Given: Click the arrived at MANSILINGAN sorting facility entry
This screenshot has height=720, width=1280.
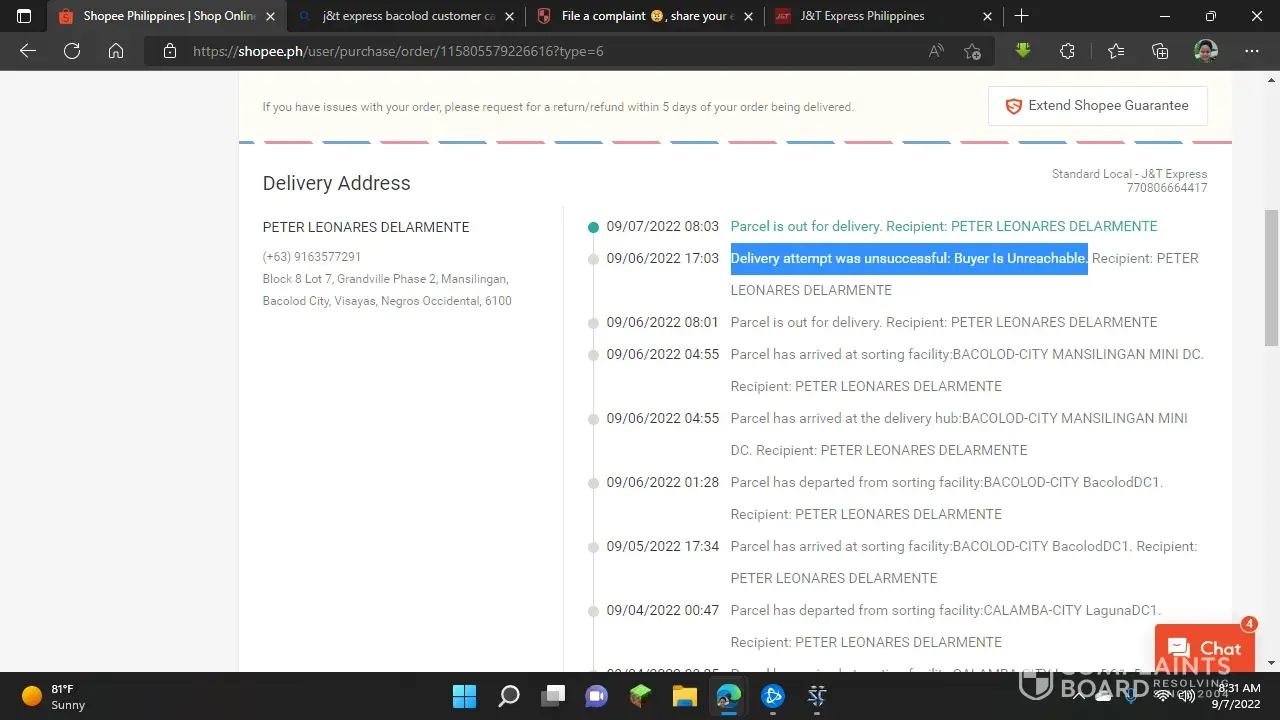Looking at the screenshot, I should (x=967, y=370).
